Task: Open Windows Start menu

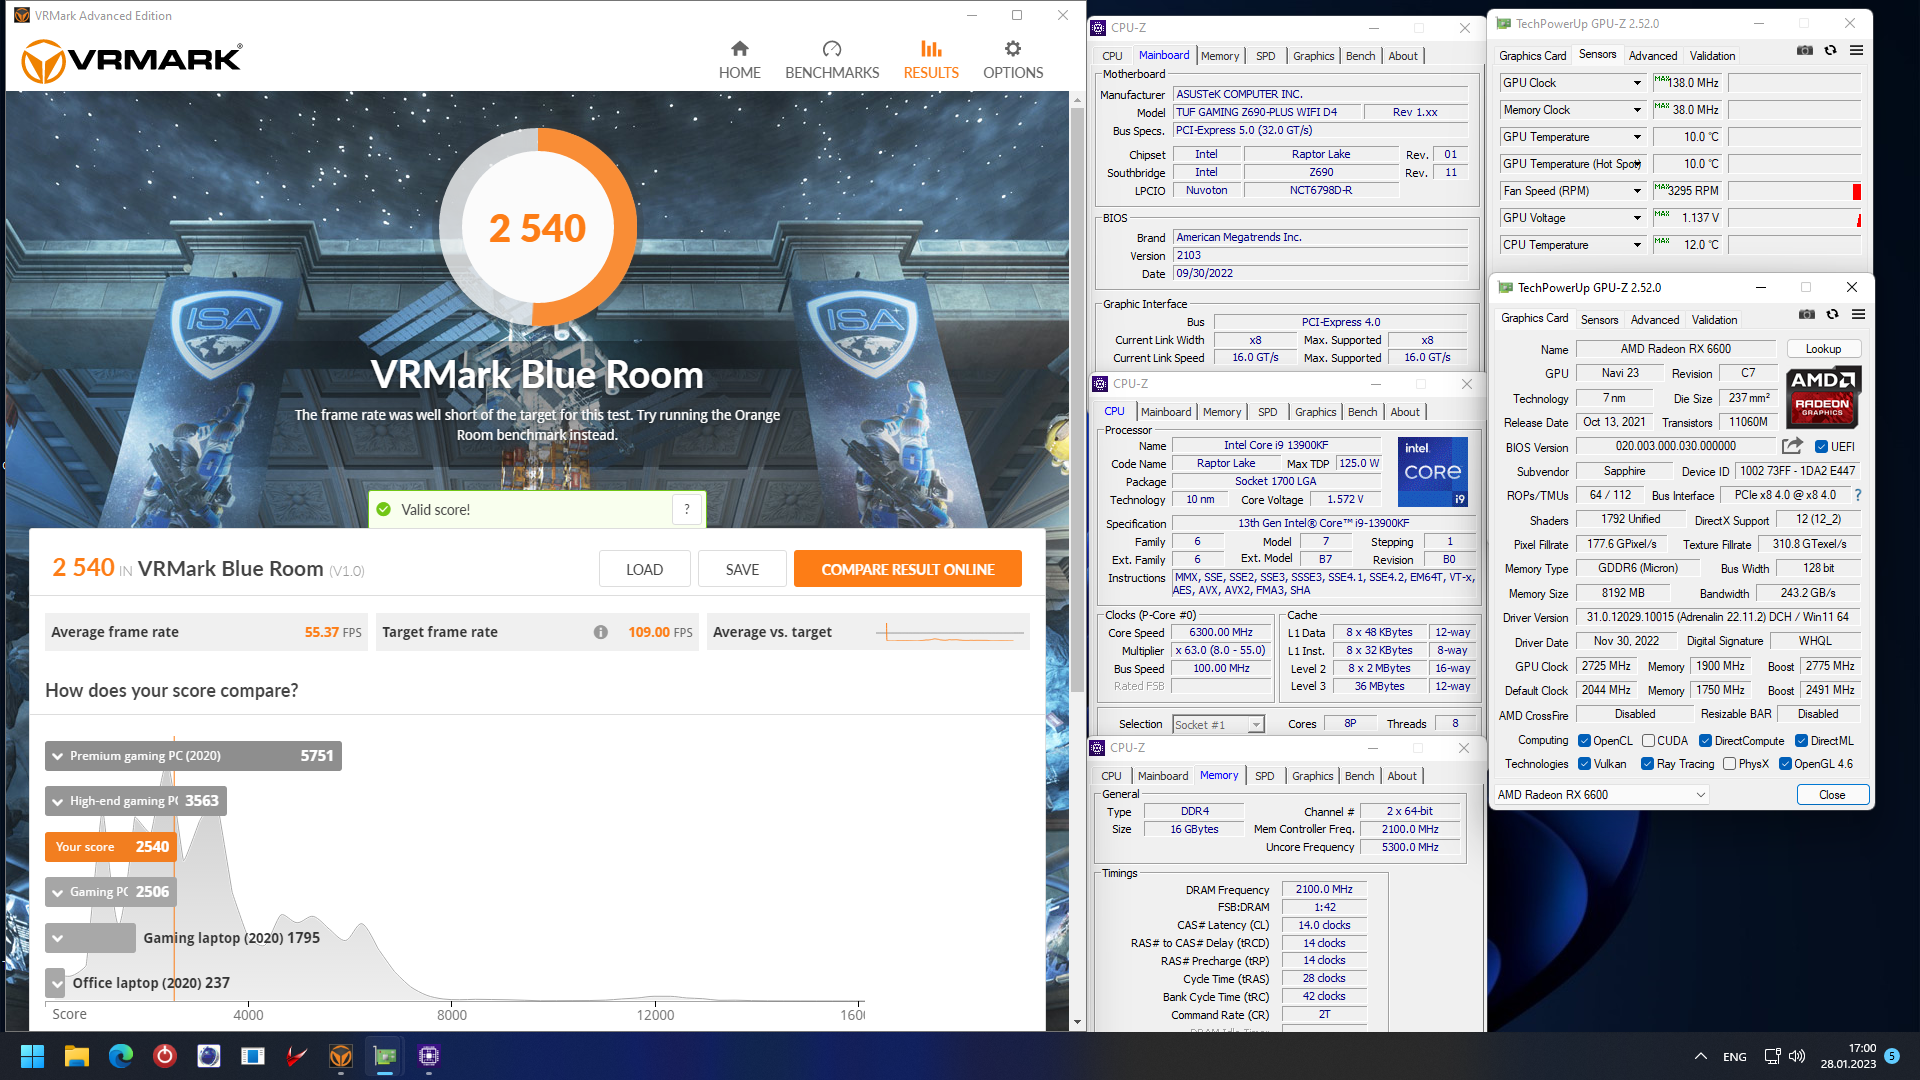Action: coord(32,1056)
